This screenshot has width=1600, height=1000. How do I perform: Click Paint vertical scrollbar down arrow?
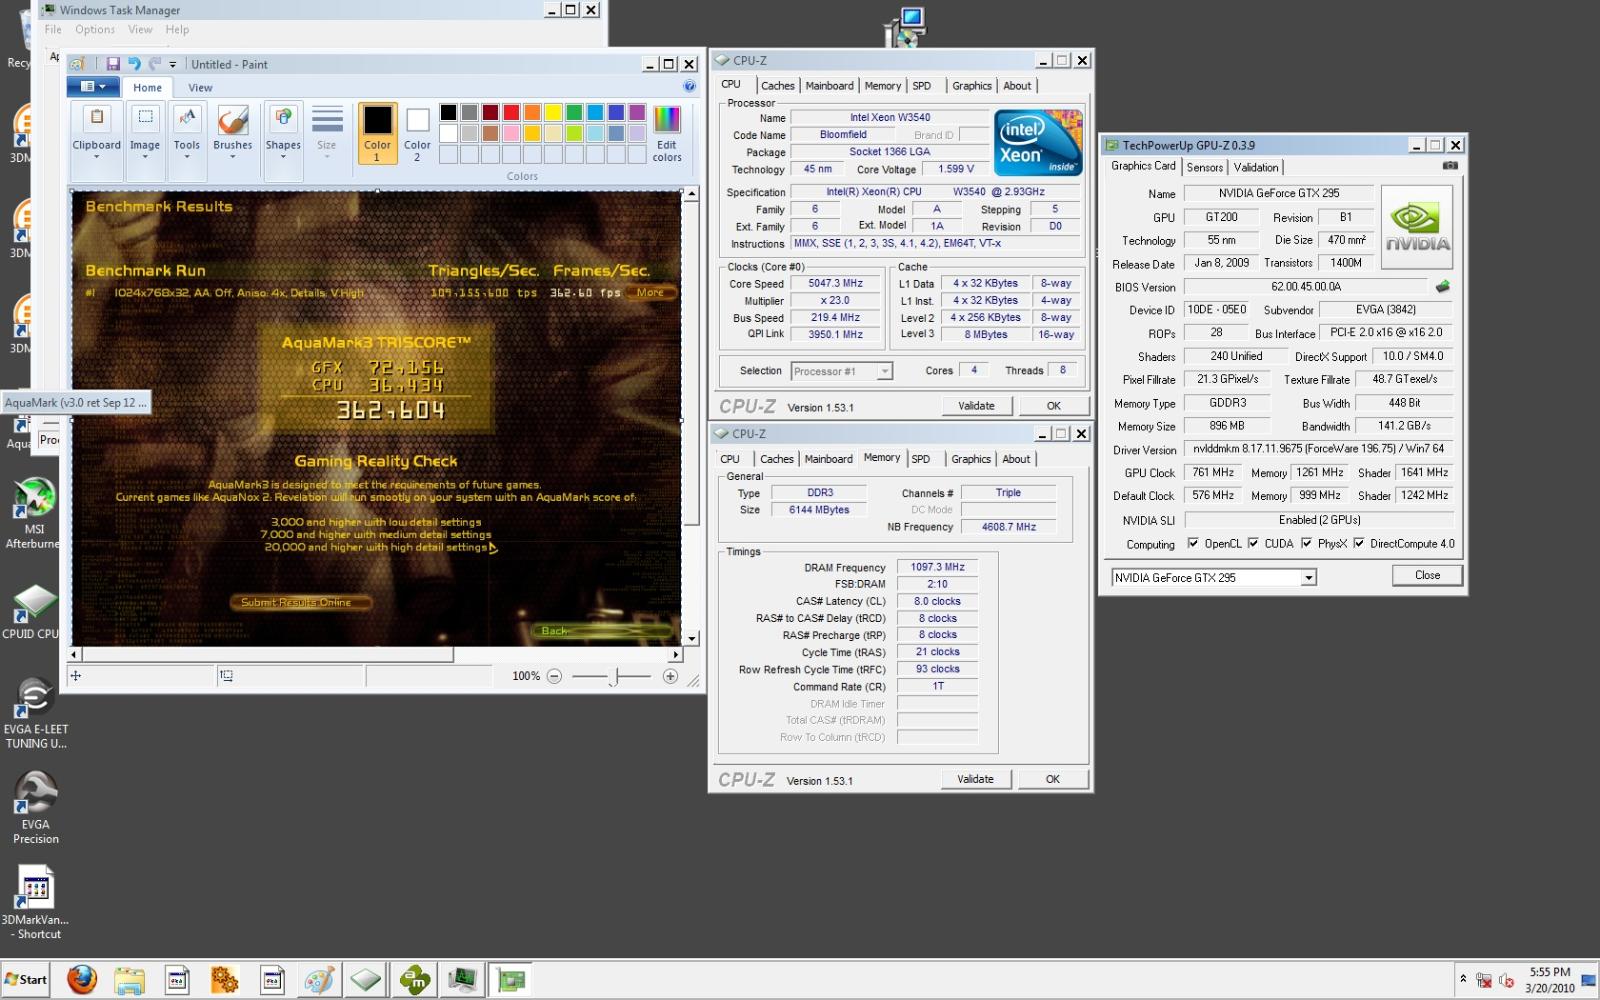691,638
